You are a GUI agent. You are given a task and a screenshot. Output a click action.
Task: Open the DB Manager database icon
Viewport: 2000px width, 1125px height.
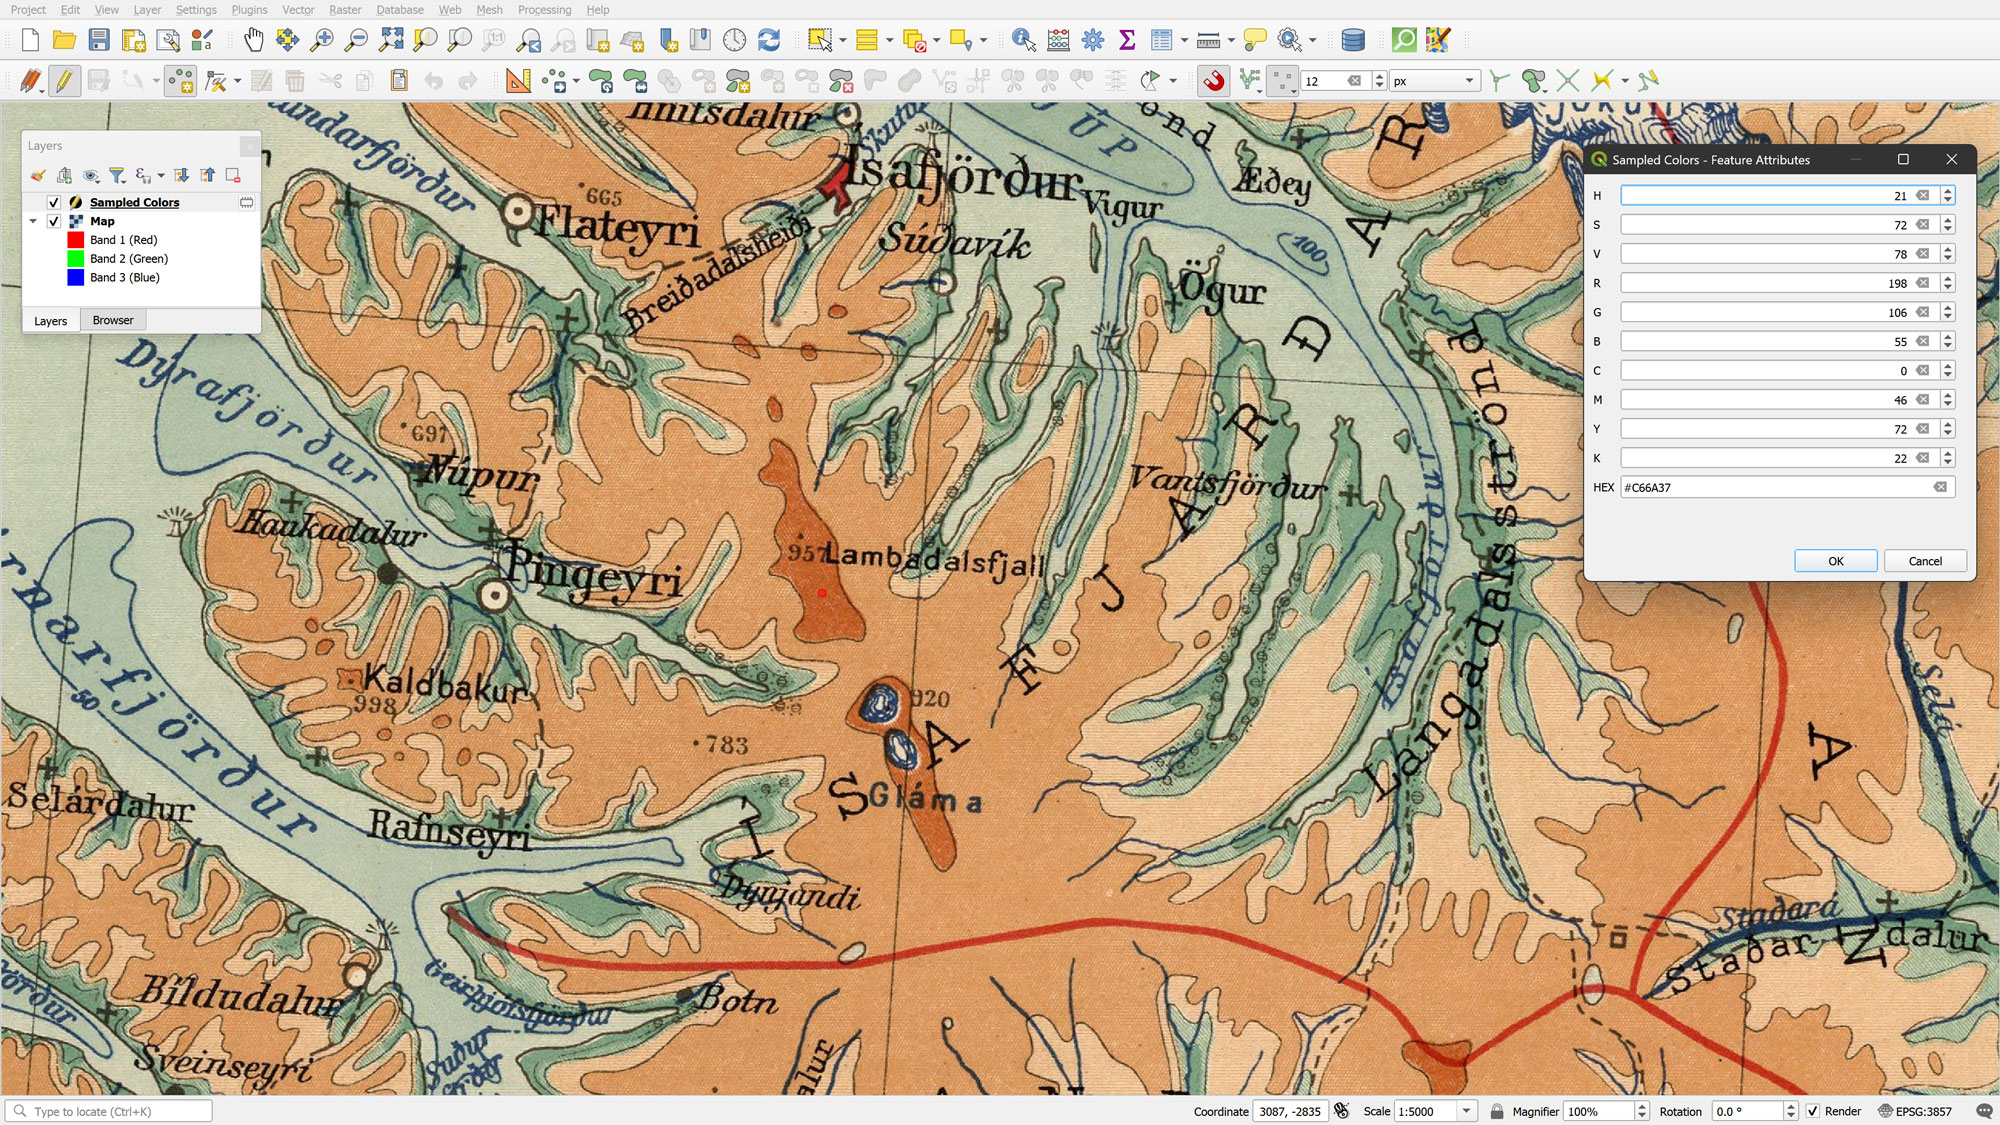1353,40
